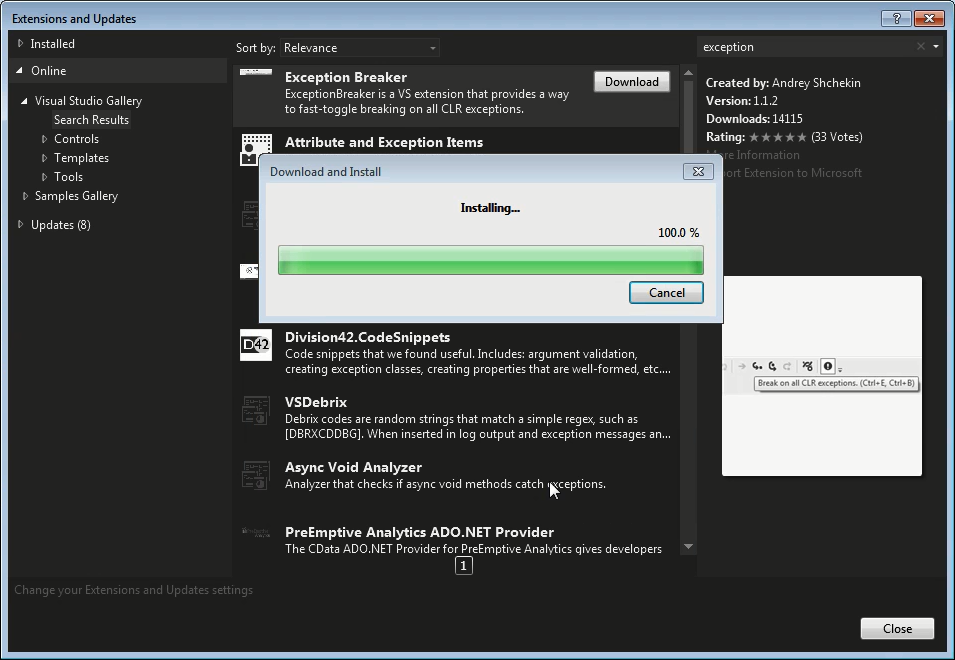Screen dimensions: 955x660
Task: Select the Async Void Analyzer result
Action: tap(353, 468)
